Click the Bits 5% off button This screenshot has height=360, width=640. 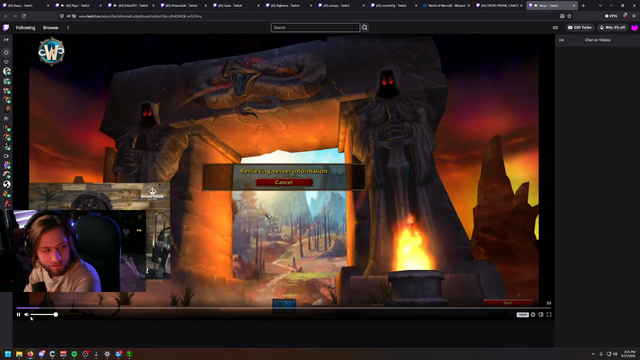612,27
